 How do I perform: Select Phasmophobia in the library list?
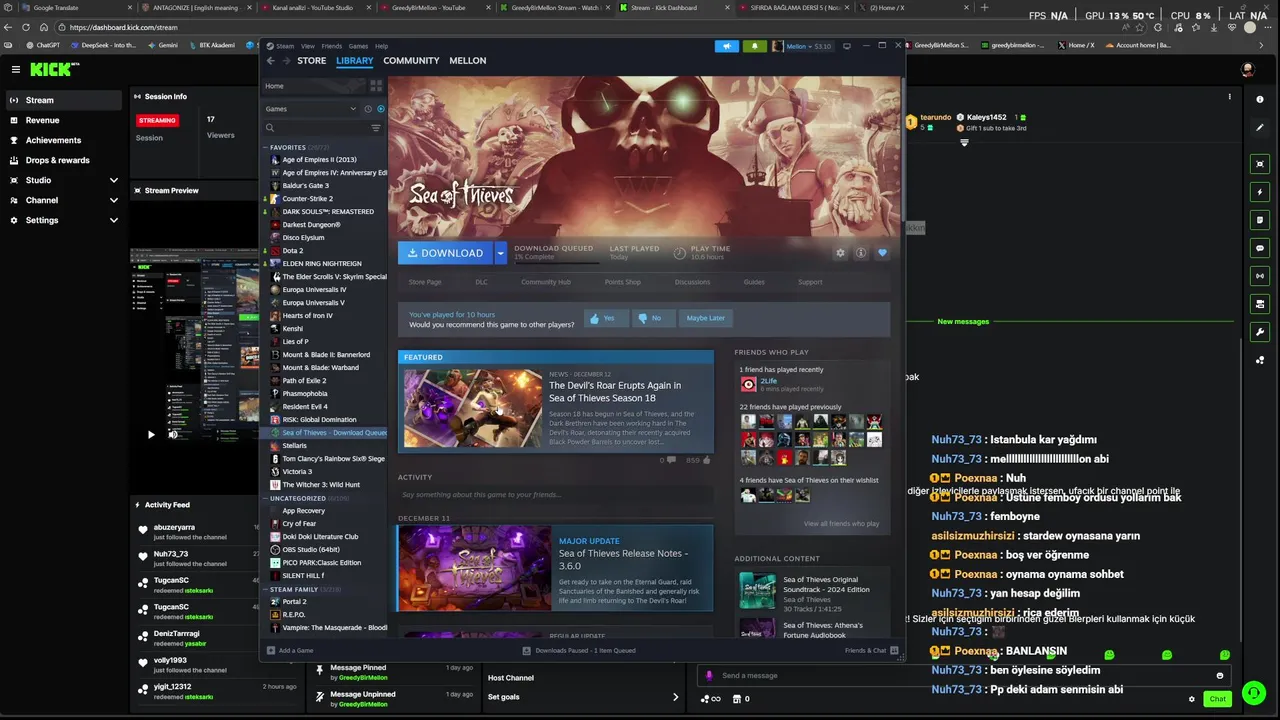coord(304,394)
